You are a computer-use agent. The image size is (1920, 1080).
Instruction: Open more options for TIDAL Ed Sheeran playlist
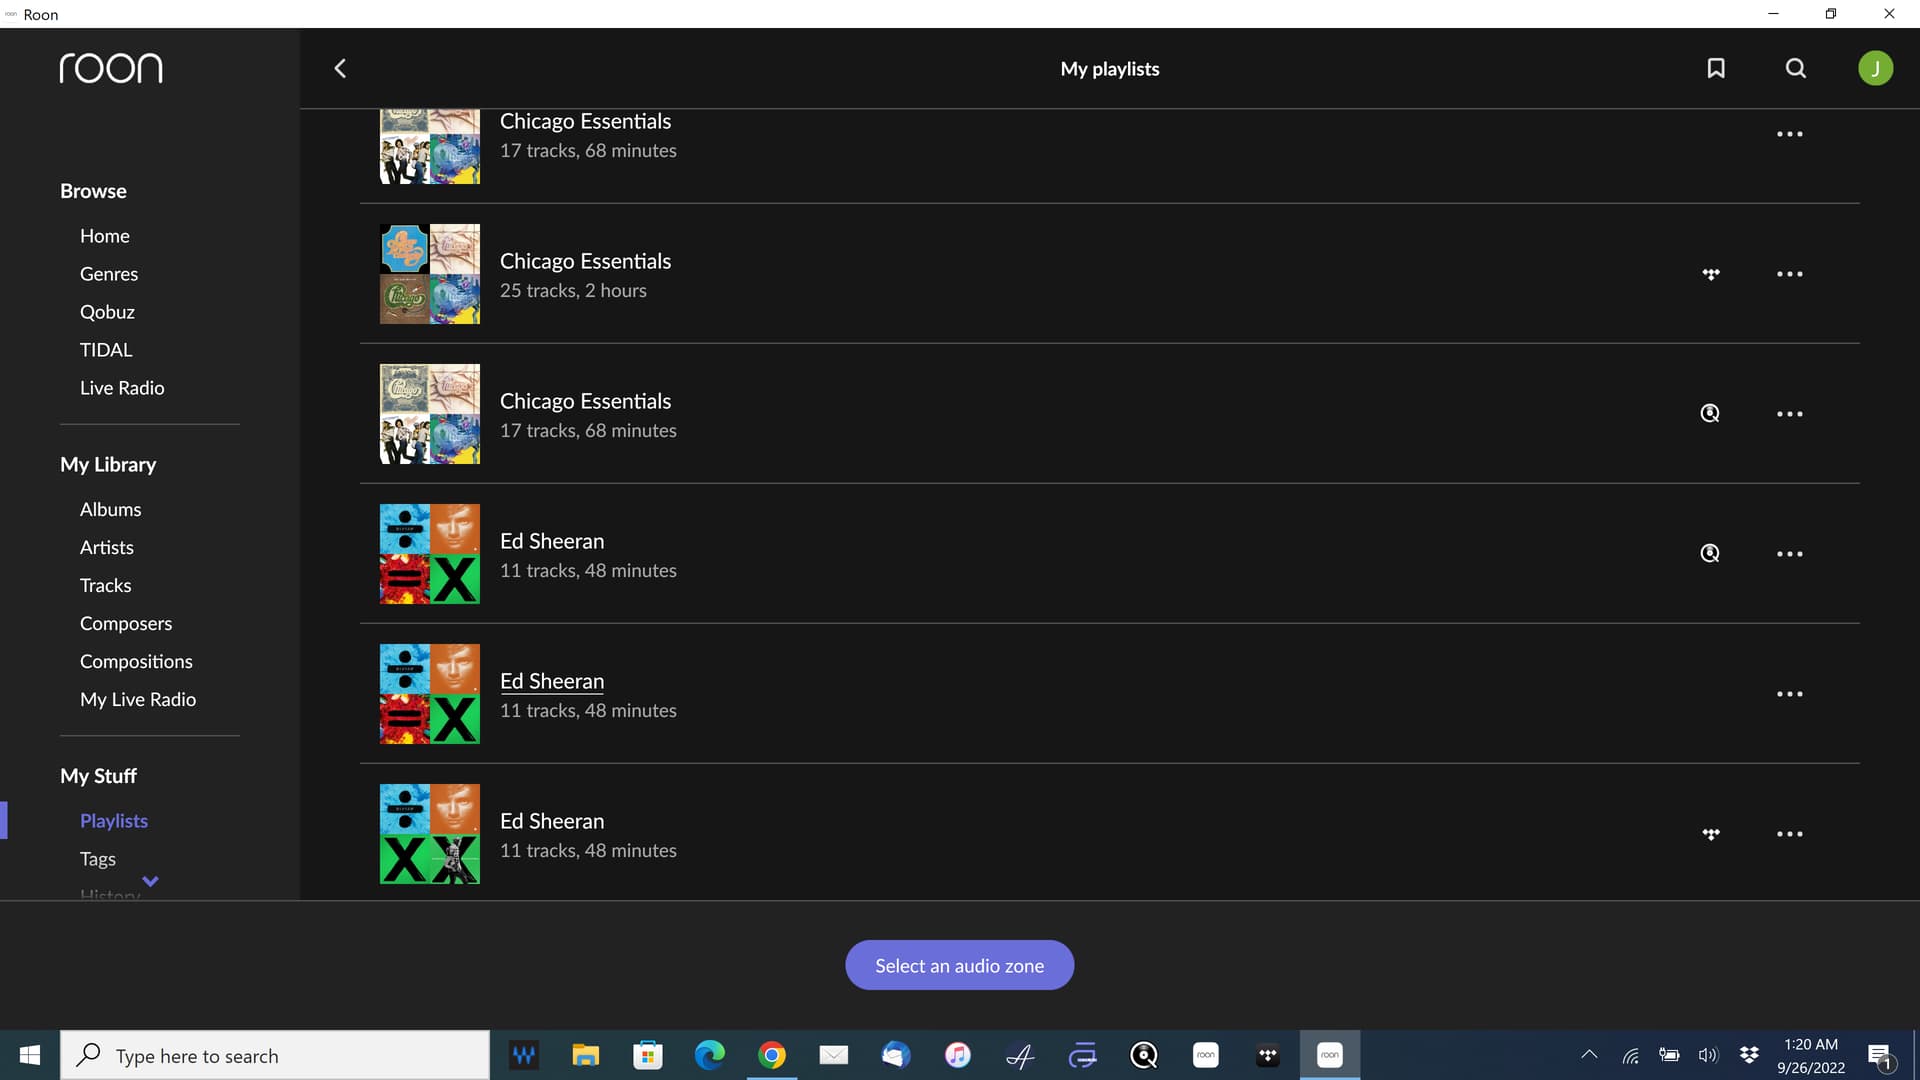(1790, 834)
